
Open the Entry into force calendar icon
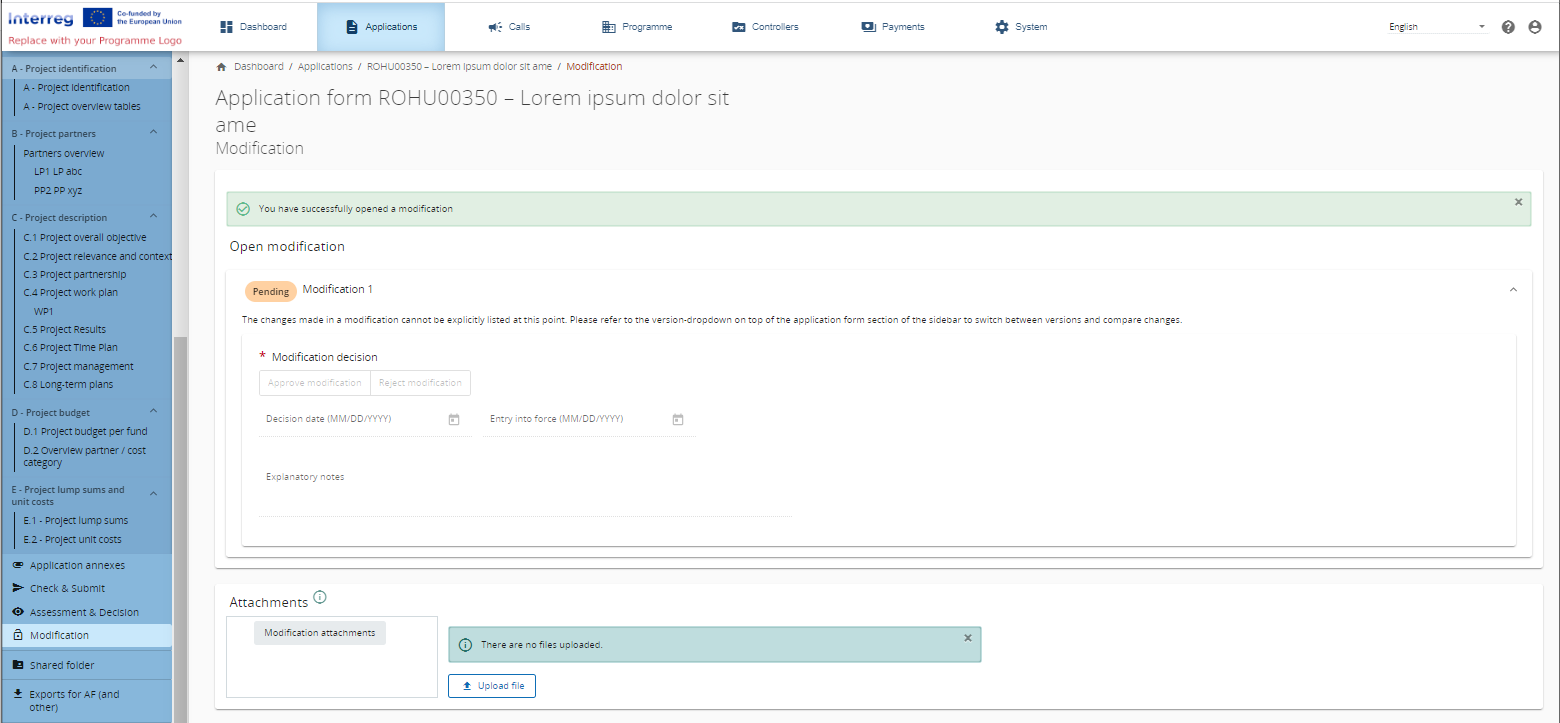click(x=677, y=420)
